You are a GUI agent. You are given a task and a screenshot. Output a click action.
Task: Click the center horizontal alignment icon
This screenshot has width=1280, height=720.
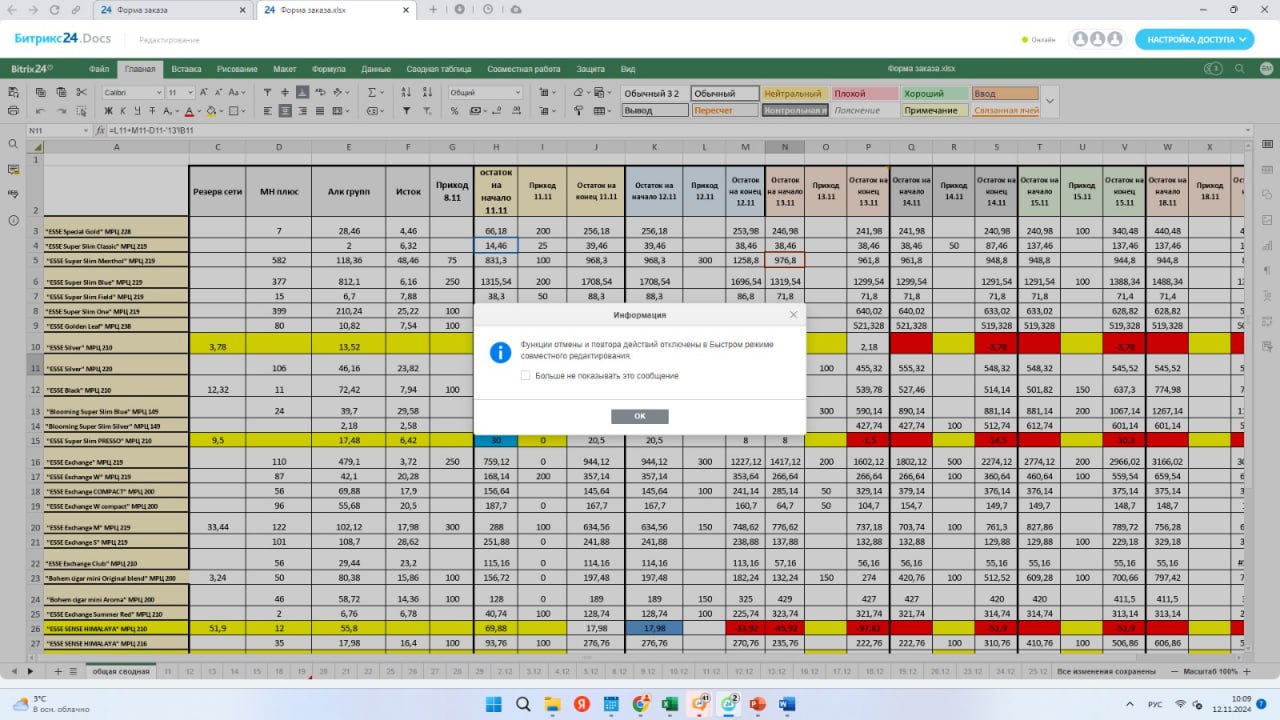pos(286,111)
